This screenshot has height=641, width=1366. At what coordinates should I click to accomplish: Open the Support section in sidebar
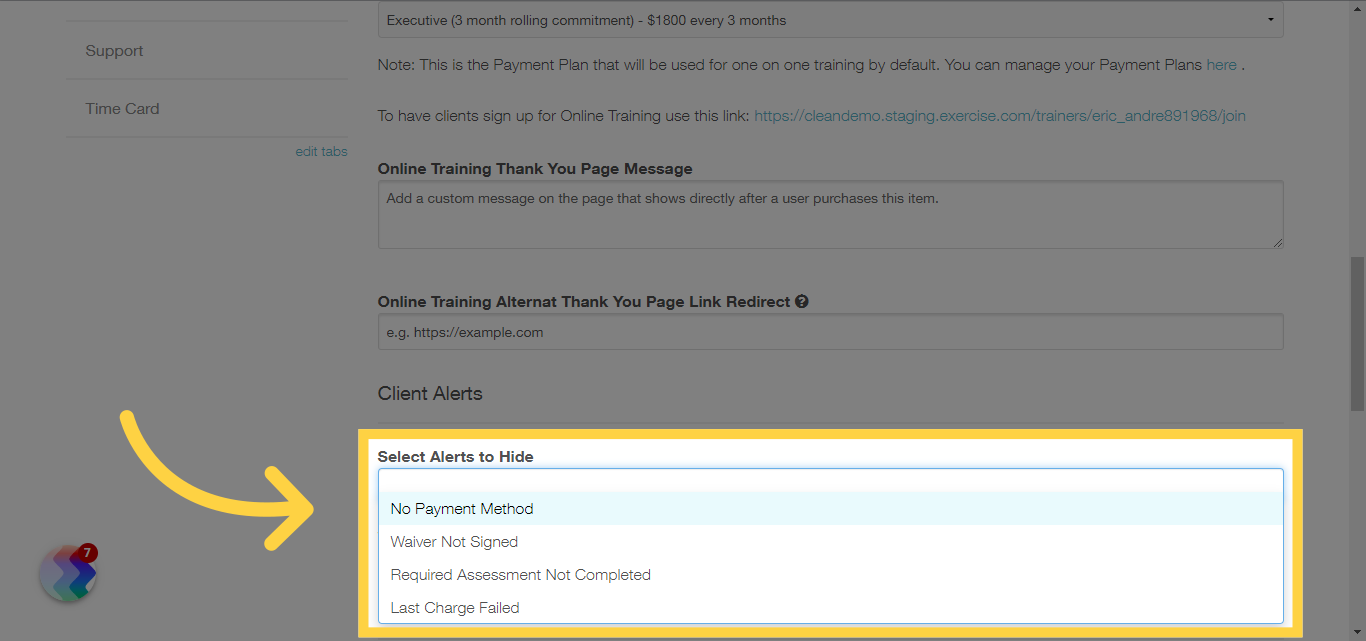click(114, 50)
